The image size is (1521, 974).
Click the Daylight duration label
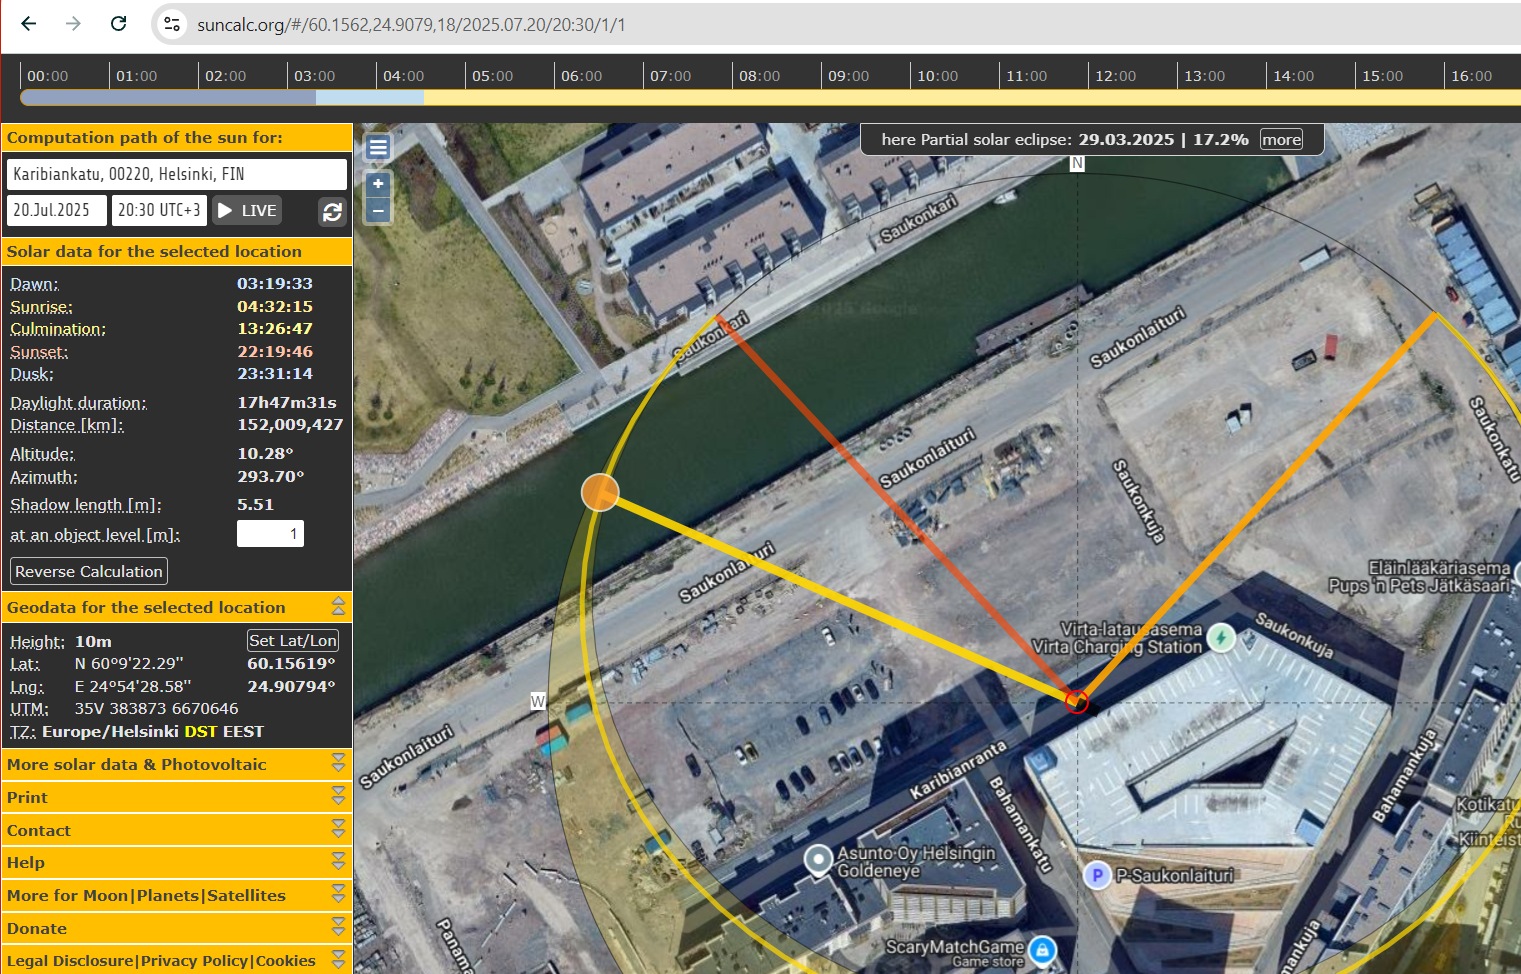pyautogui.click(x=78, y=403)
